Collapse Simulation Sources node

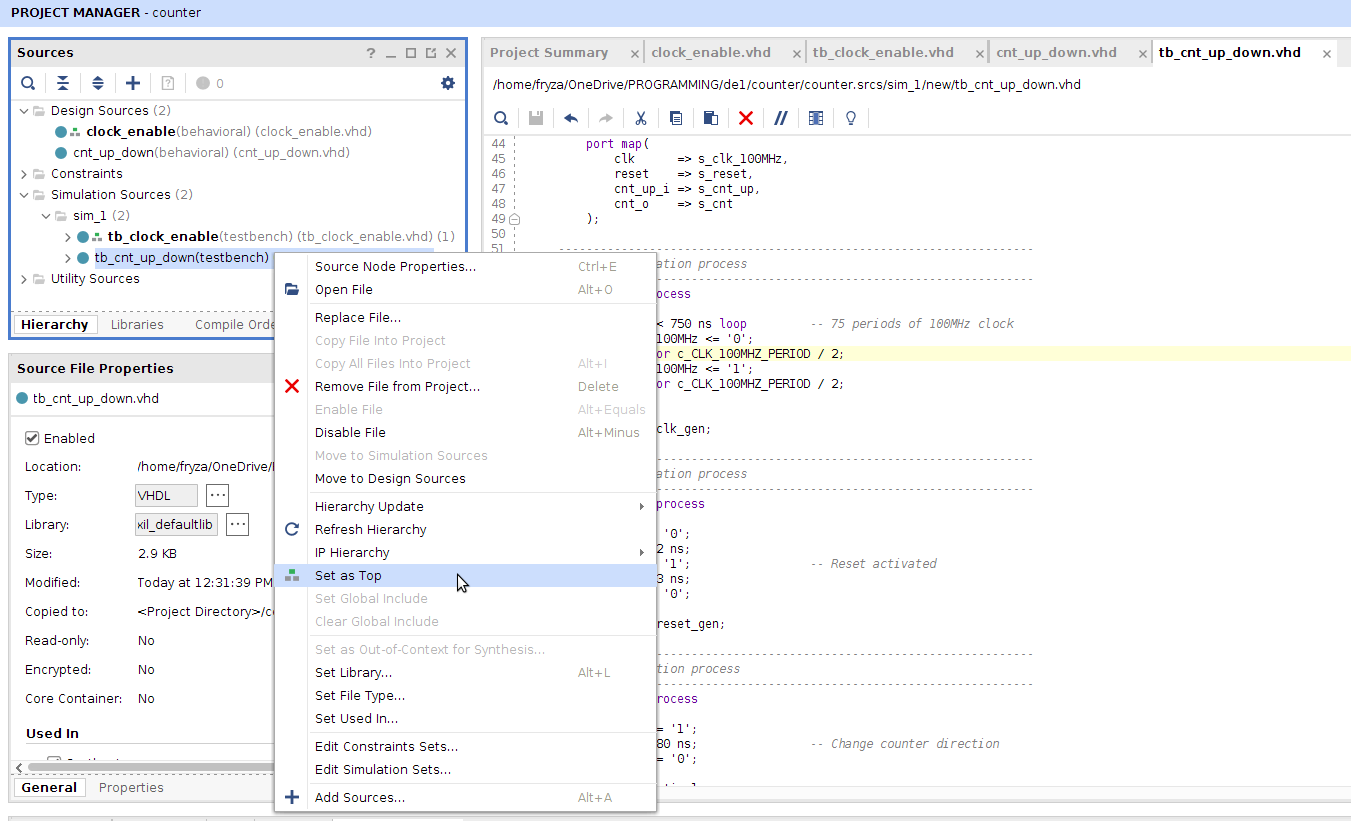(x=24, y=194)
